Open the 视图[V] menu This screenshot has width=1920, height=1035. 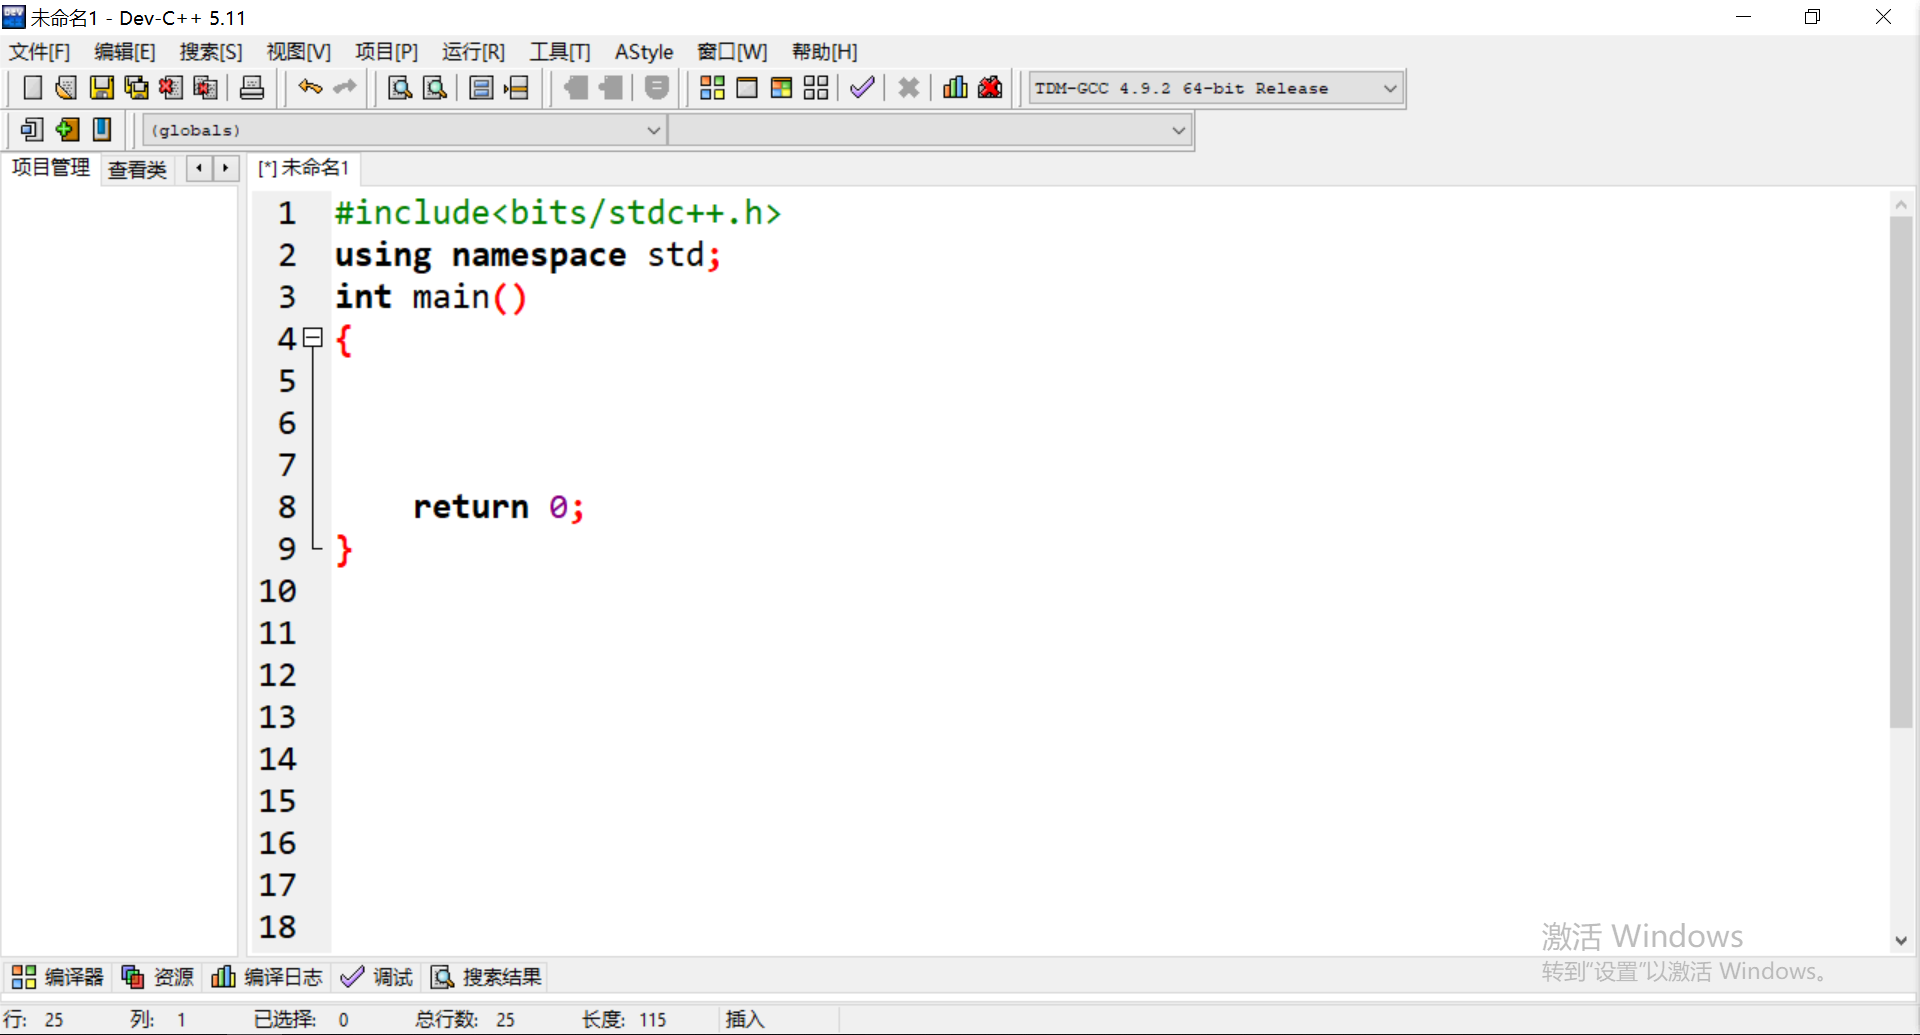298,52
